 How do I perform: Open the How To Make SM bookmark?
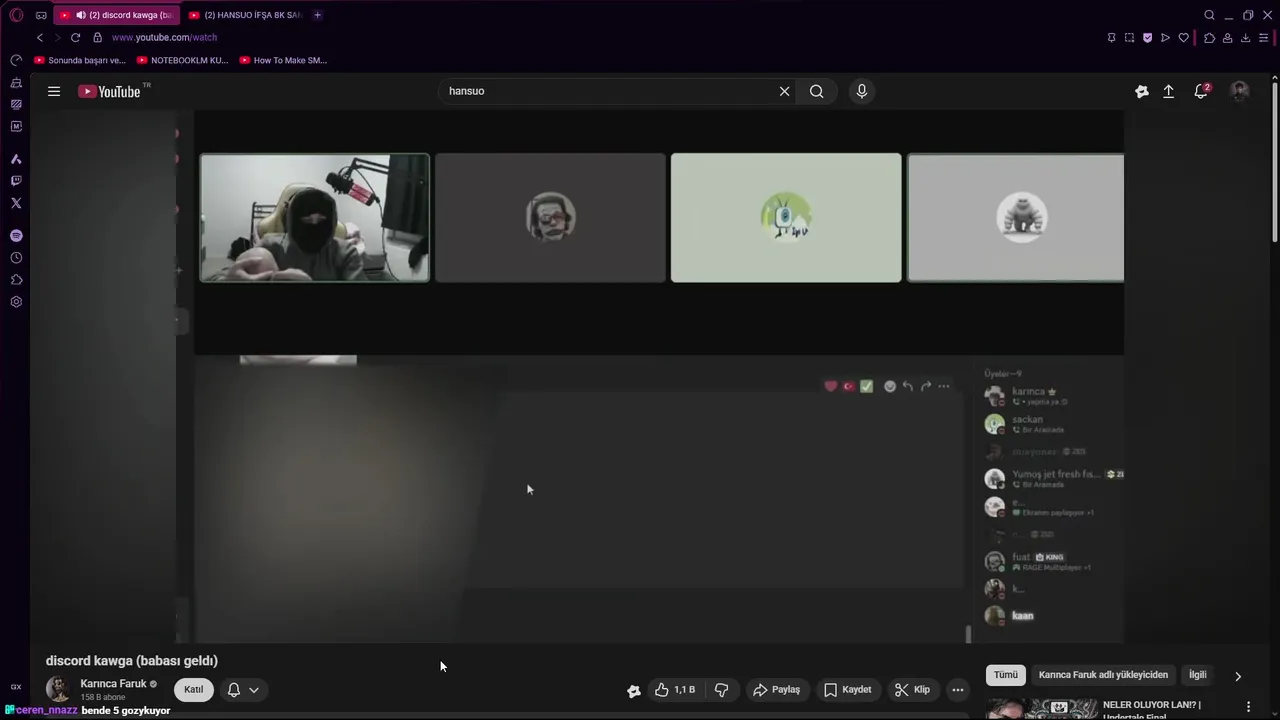(x=284, y=60)
